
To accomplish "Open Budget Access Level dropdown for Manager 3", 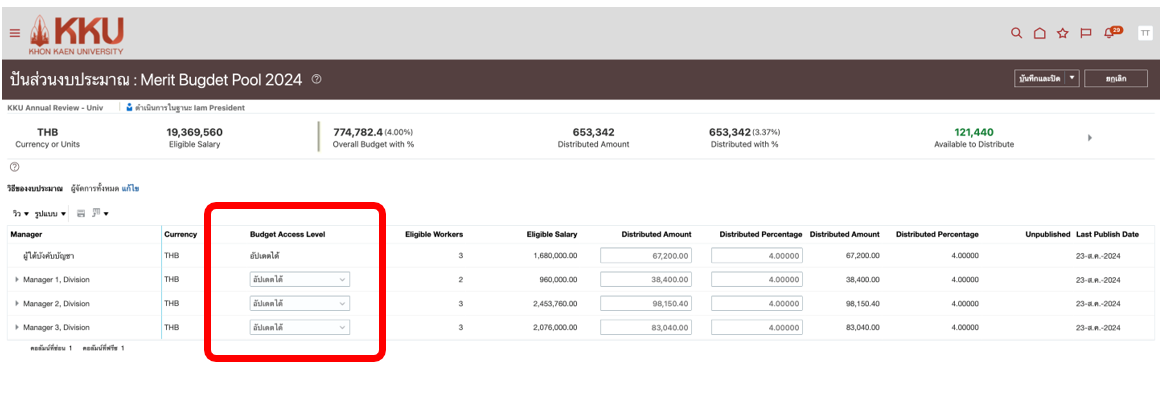I will point(299,327).
